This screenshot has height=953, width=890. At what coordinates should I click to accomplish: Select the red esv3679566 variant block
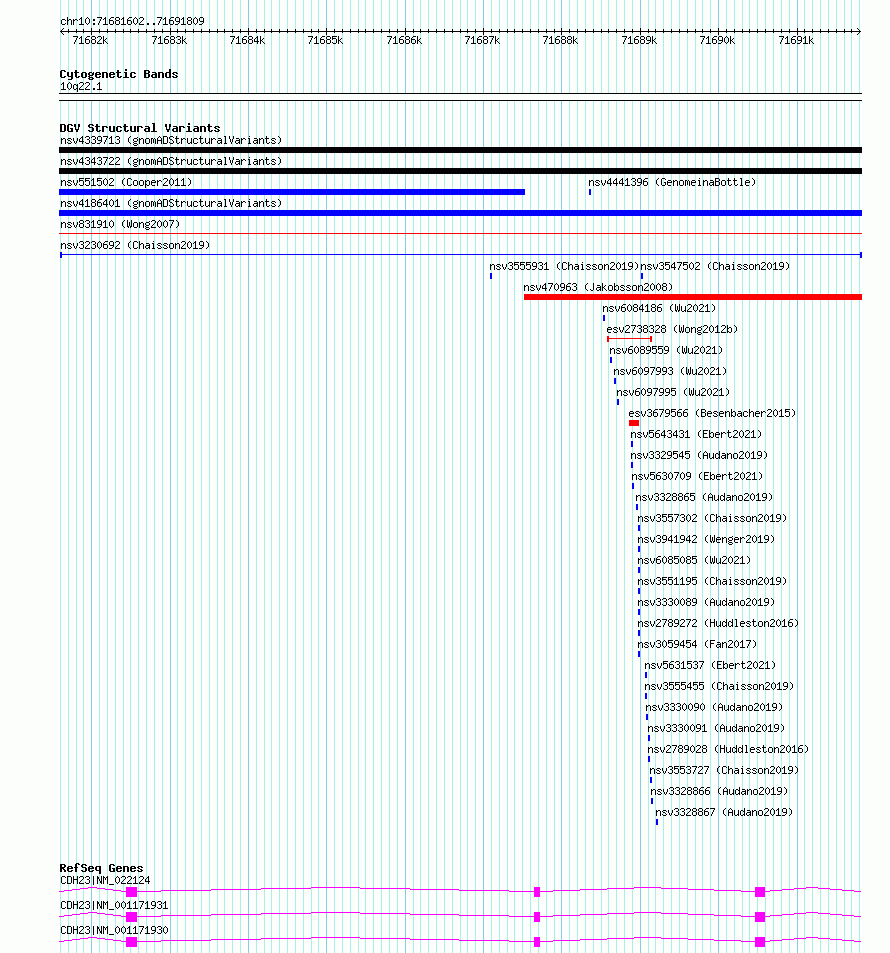click(x=634, y=423)
